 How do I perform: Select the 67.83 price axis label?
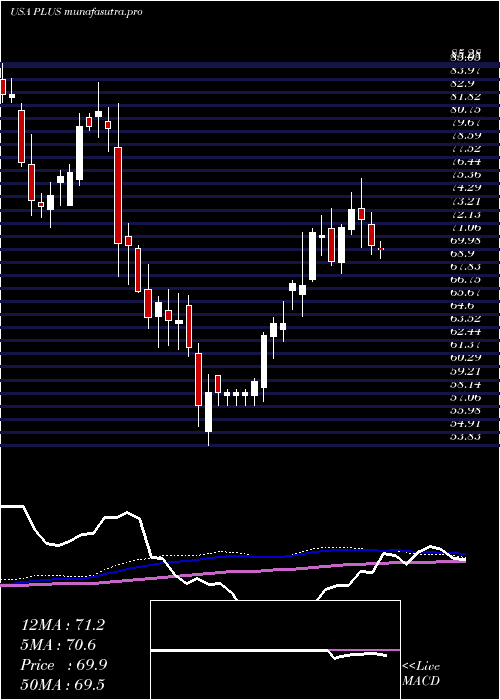[466, 267]
